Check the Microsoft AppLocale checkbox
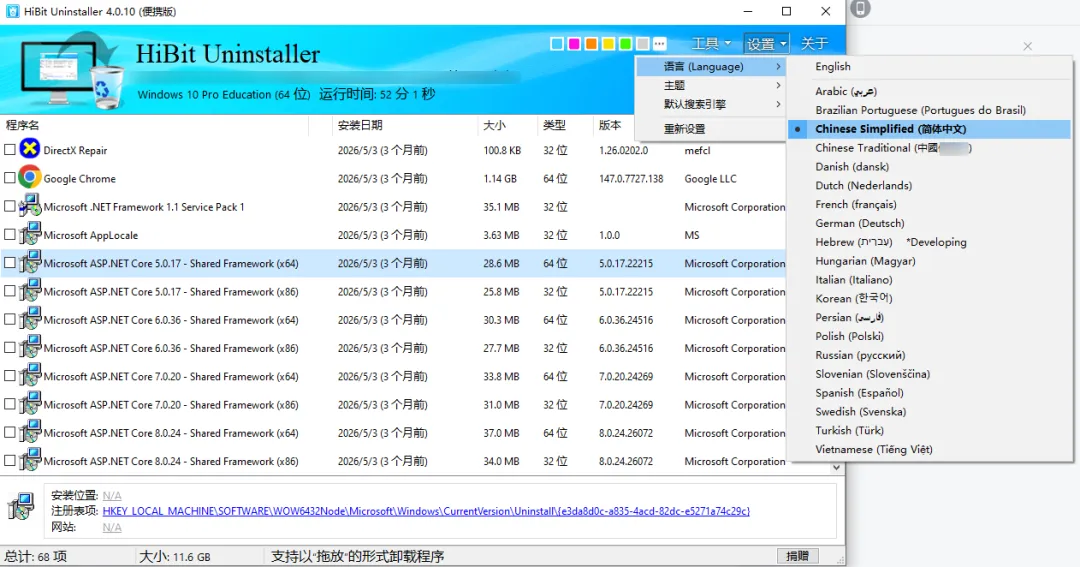The image size is (1080, 567). click(10, 234)
